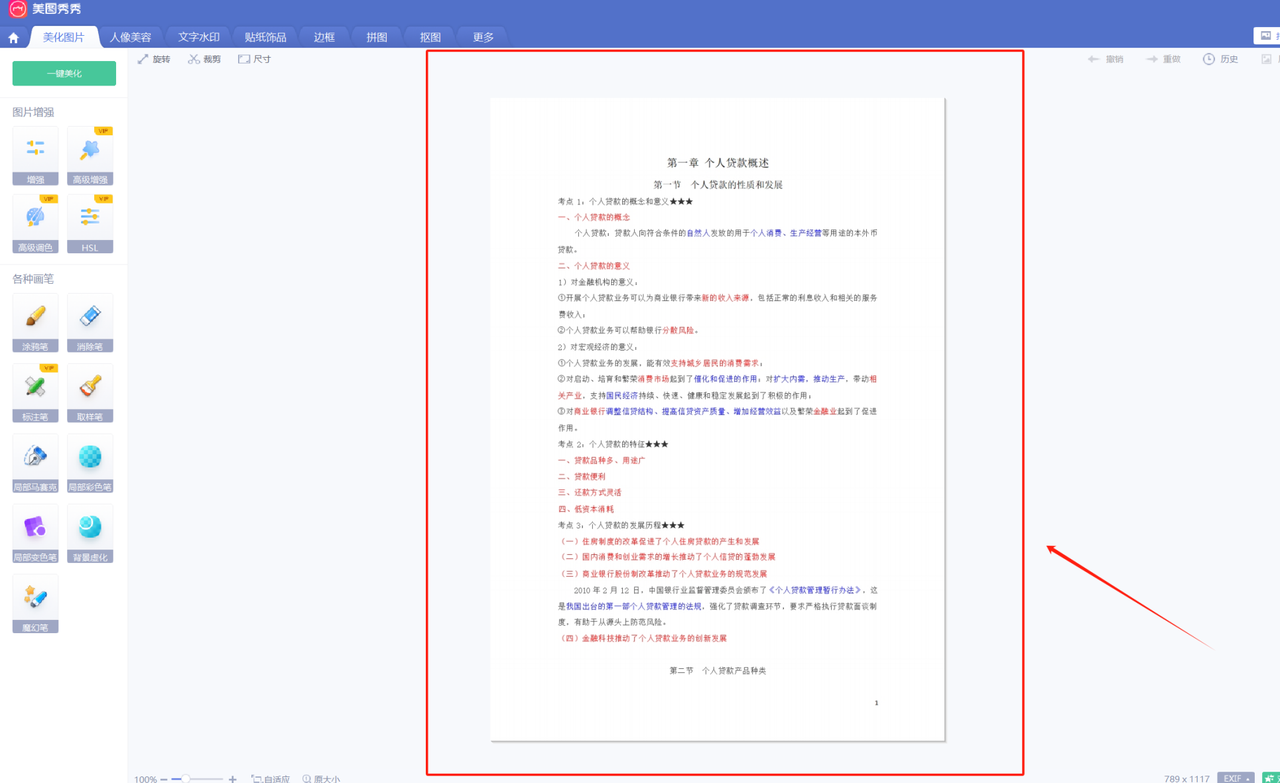Select the 背景虚化 background blur tool
This screenshot has width=1280, height=783.
pyautogui.click(x=90, y=533)
